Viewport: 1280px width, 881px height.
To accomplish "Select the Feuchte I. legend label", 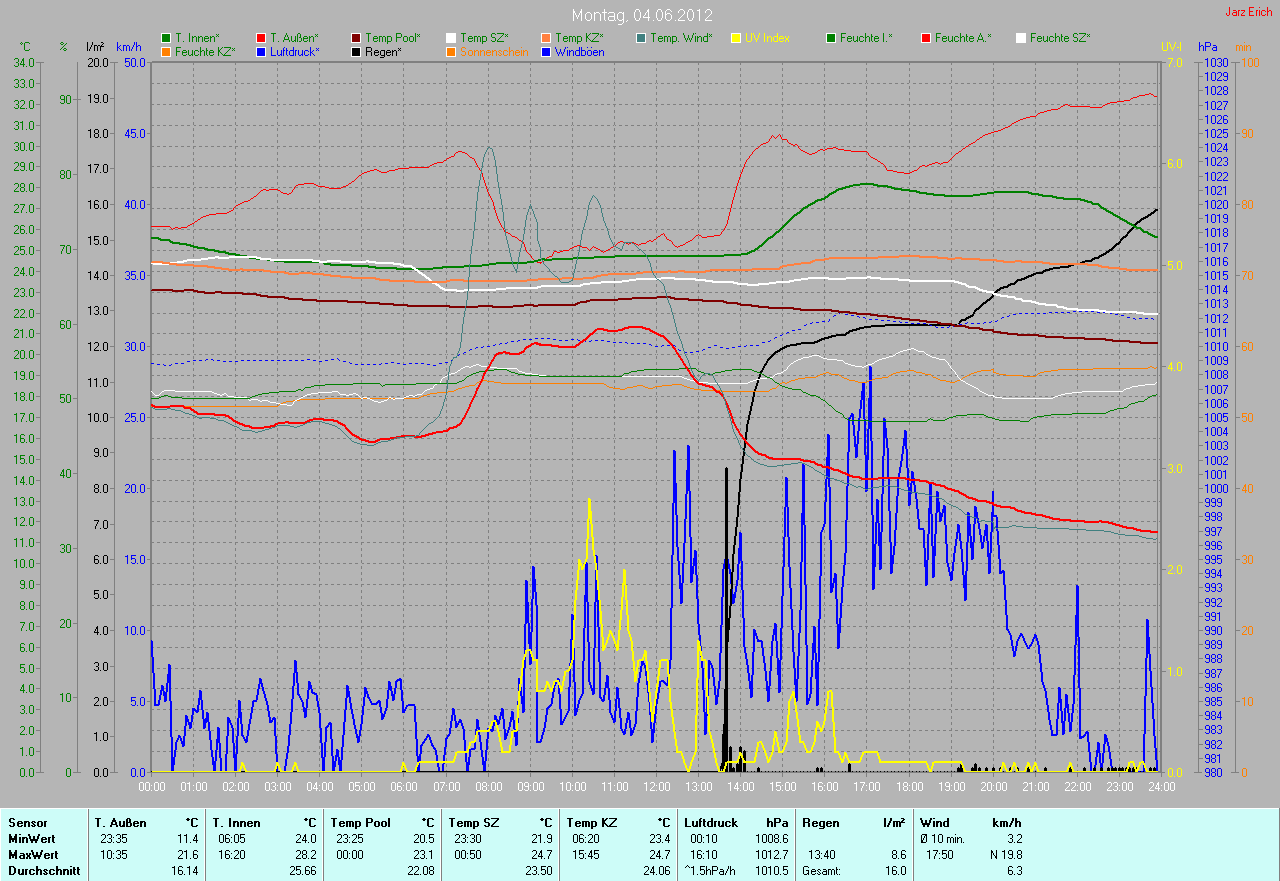I will [x=866, y=38].
